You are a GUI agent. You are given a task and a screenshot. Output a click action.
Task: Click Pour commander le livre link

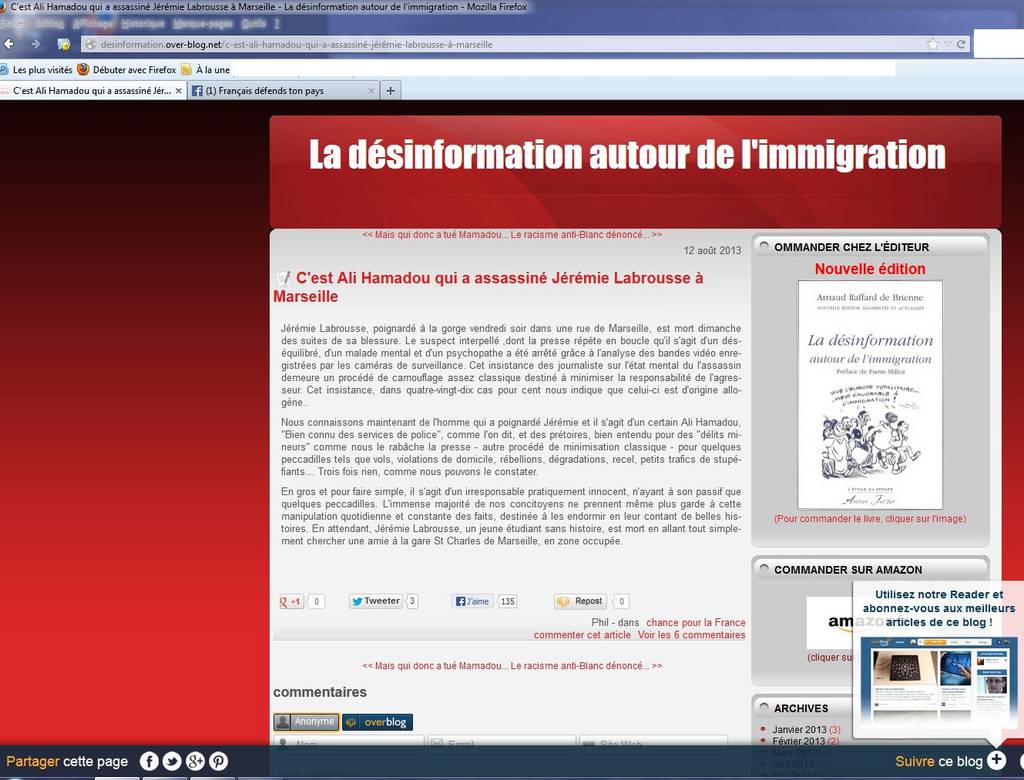[870, 519]
